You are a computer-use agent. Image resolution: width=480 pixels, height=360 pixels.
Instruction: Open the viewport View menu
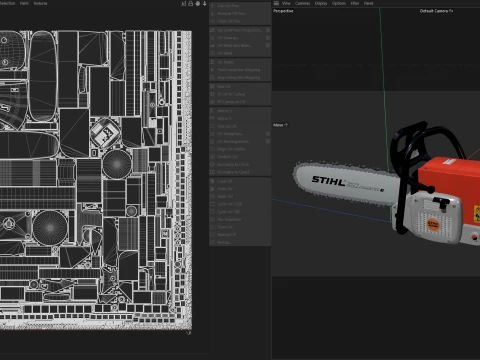(x=286, y=3)
